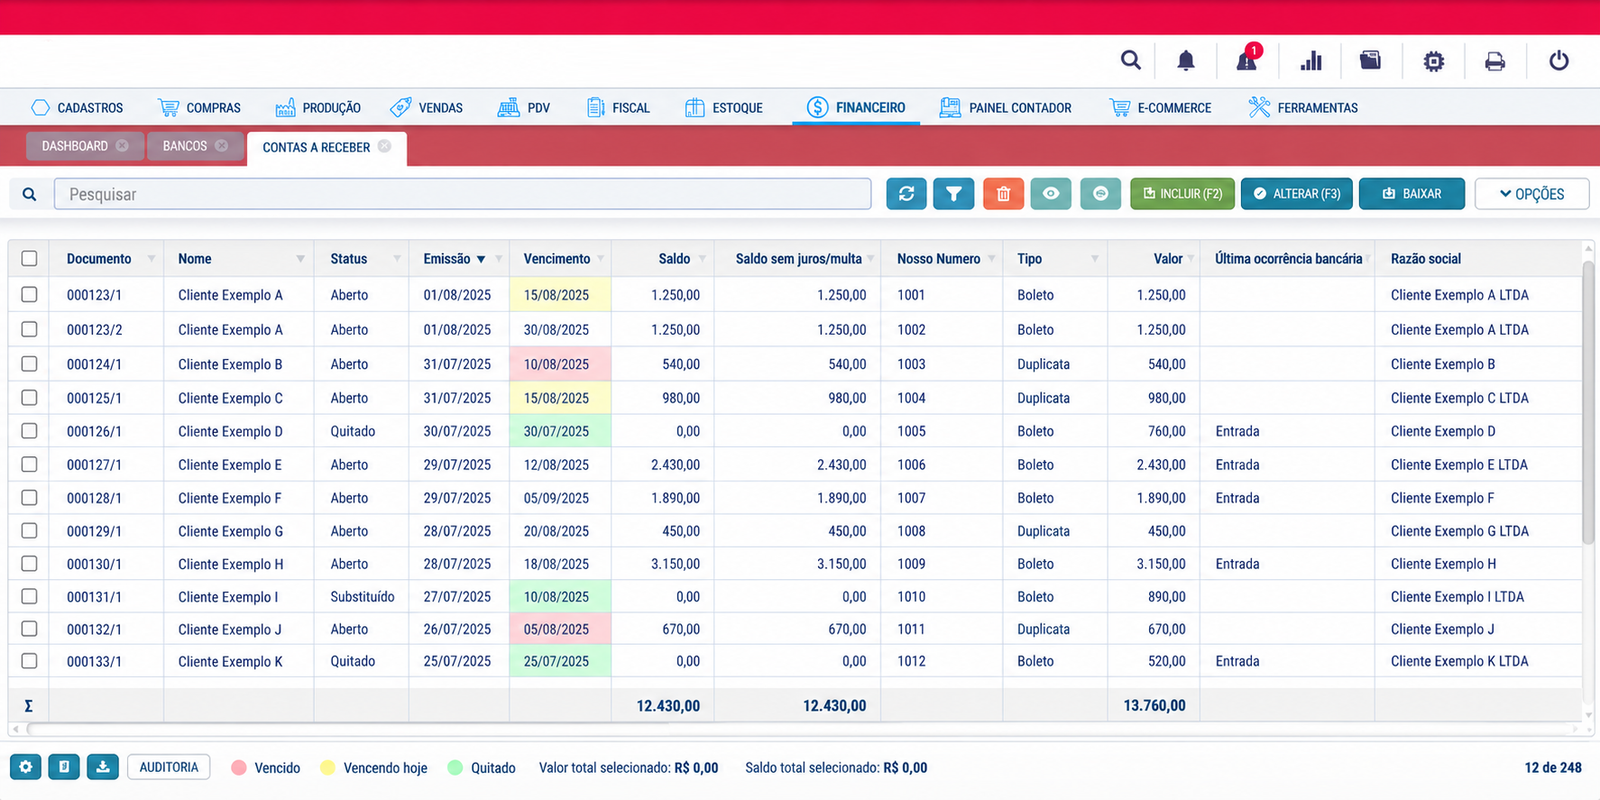Close the DASHBOARD tab
Viewport: 1600px width, 800px height.
[122, 146]
